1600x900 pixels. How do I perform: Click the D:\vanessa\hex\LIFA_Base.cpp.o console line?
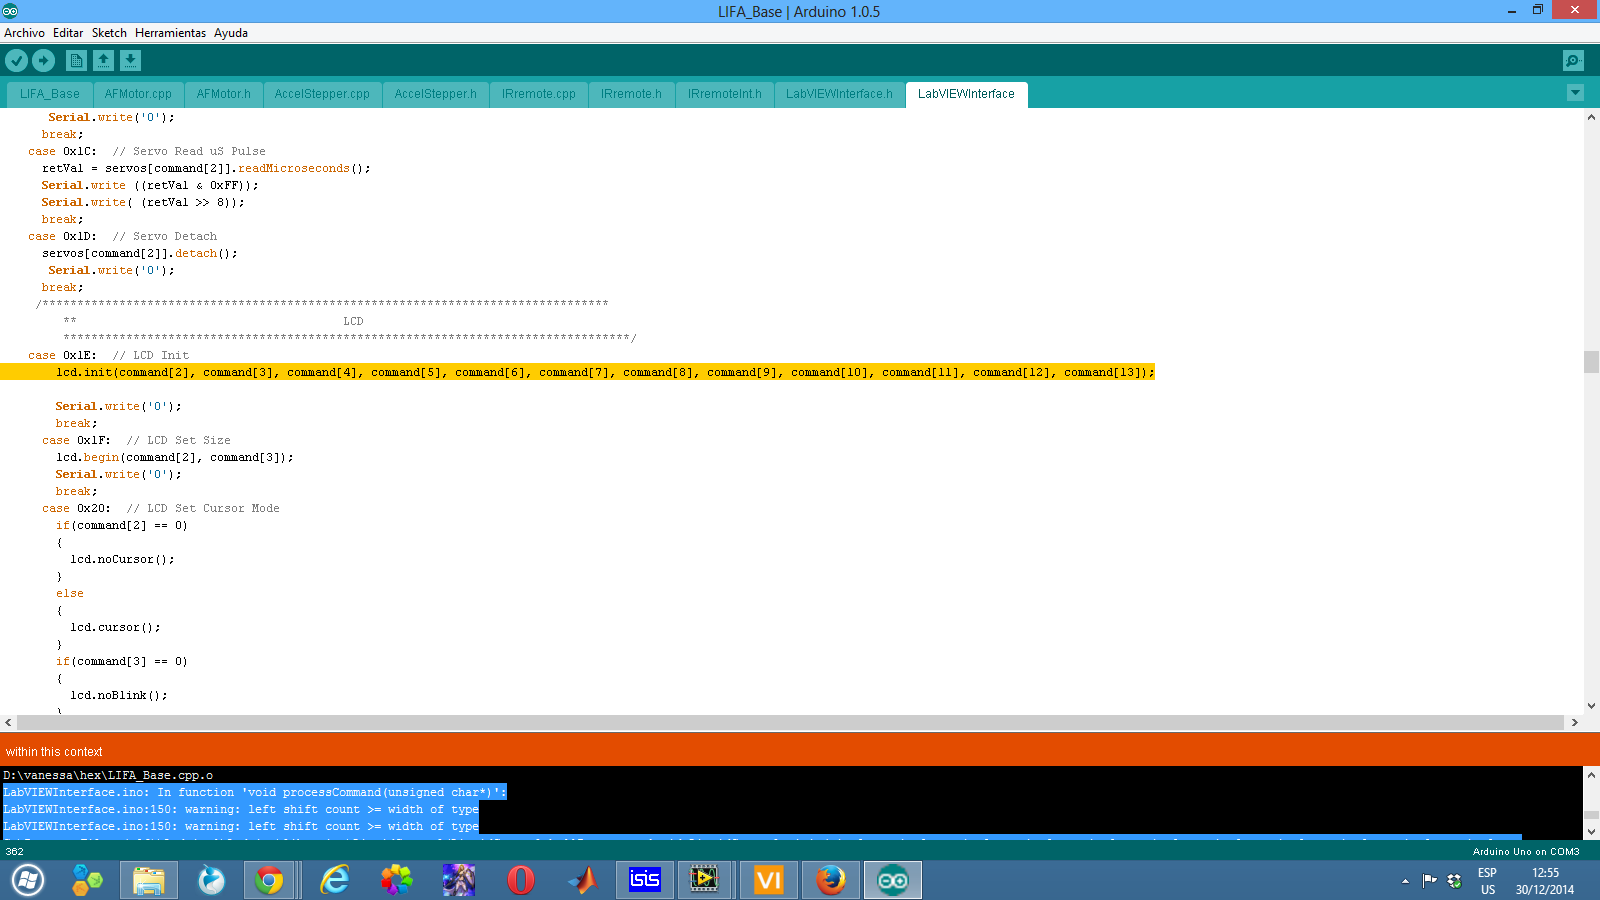tap(108, 775)
